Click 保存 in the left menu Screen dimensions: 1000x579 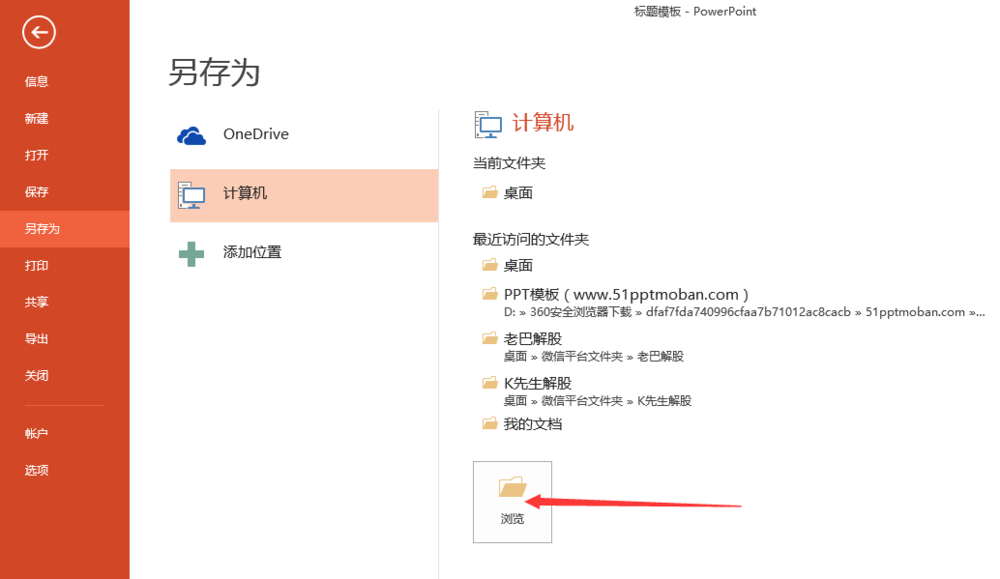pyautogui.click(x=37, y=192)
